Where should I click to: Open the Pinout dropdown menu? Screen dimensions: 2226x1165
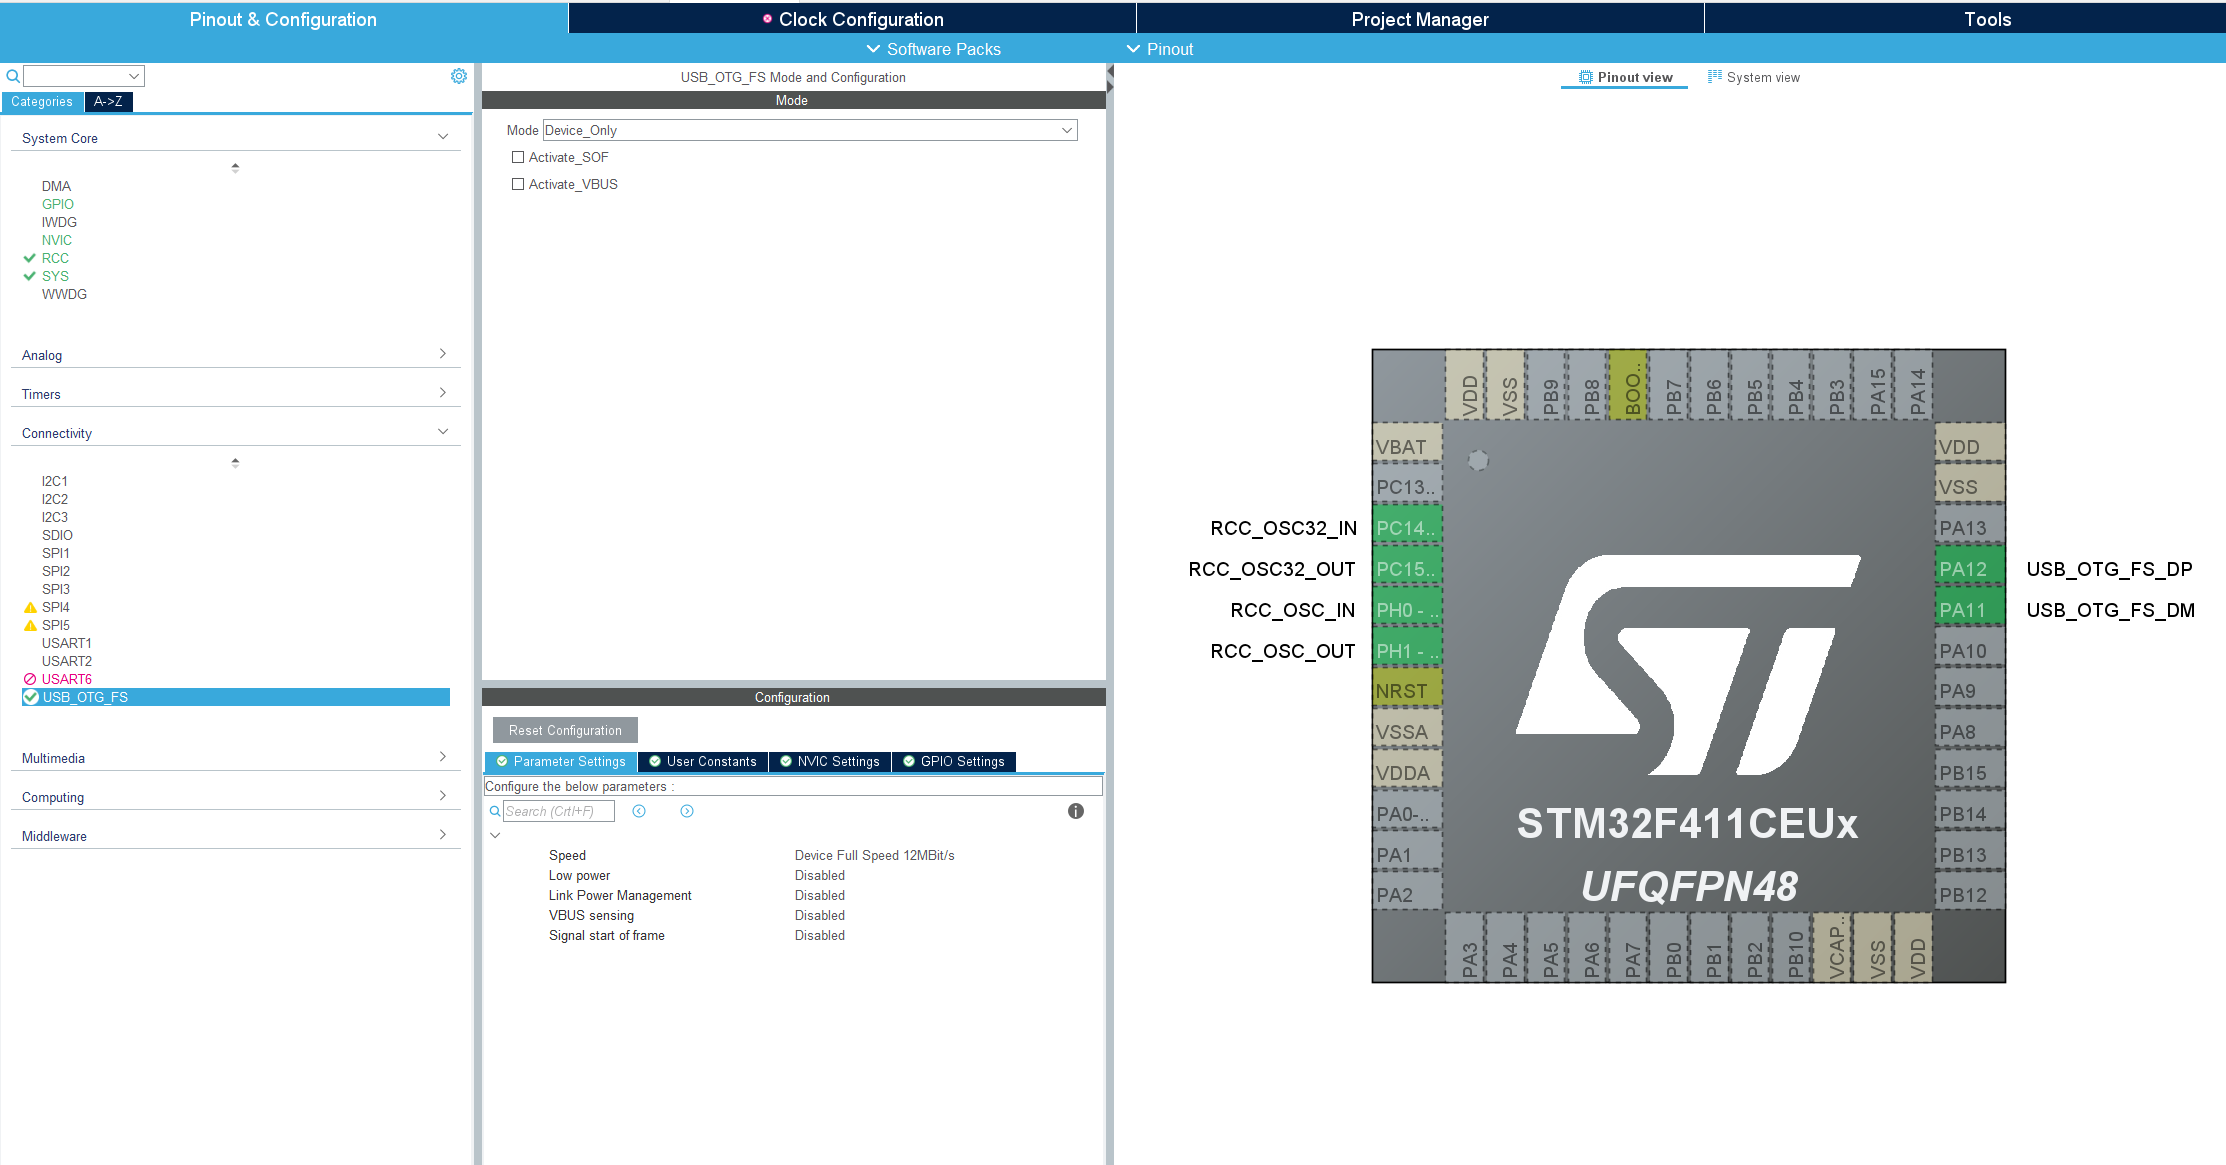click(x=1160, y=49)
